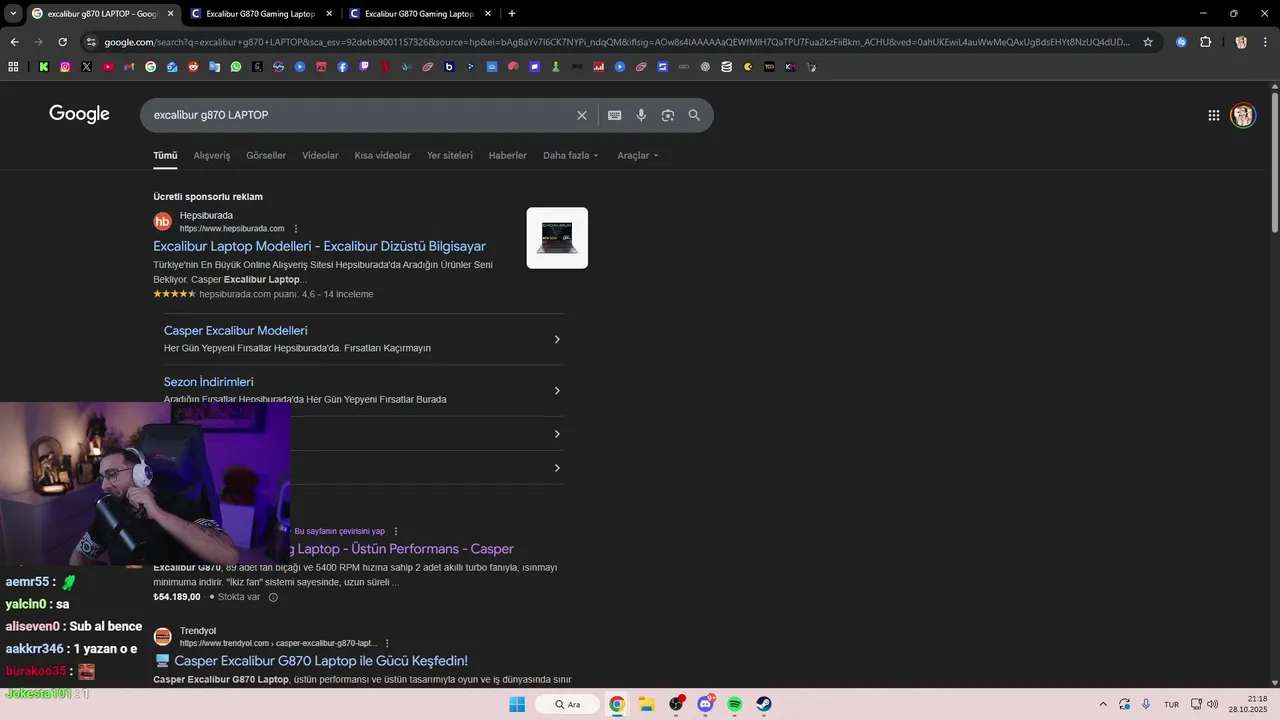Open the Kick bookmark icon
The image size is (1280, 720).
(44, 67)
